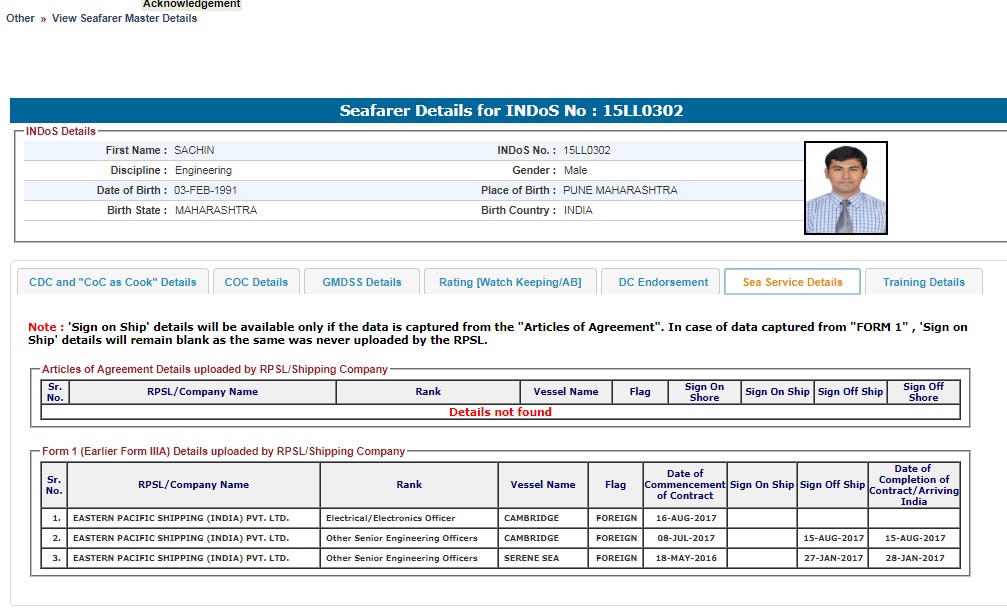Image resolution: width=1007 pixels, height=609 pixels.
Task: Click the Date of Commencement of Contract header
Action: point(684,485)
